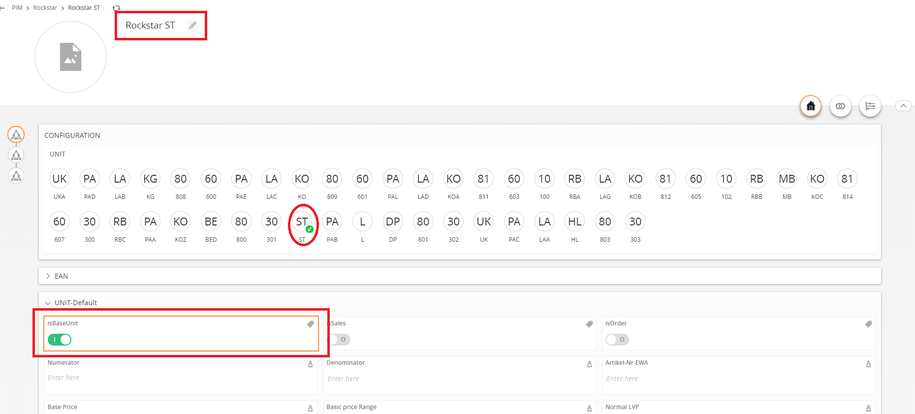Screen dimensions: 915x414
Task: Enable the isOrder toggle
Action: point(617,339)
